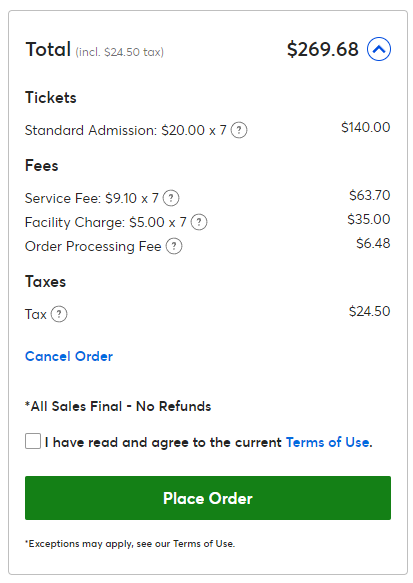Click the Facility Charge $5.00 x 7 label
Image resolution: width=413 pixels, height=583 pixels.
[x=106, y=222]
